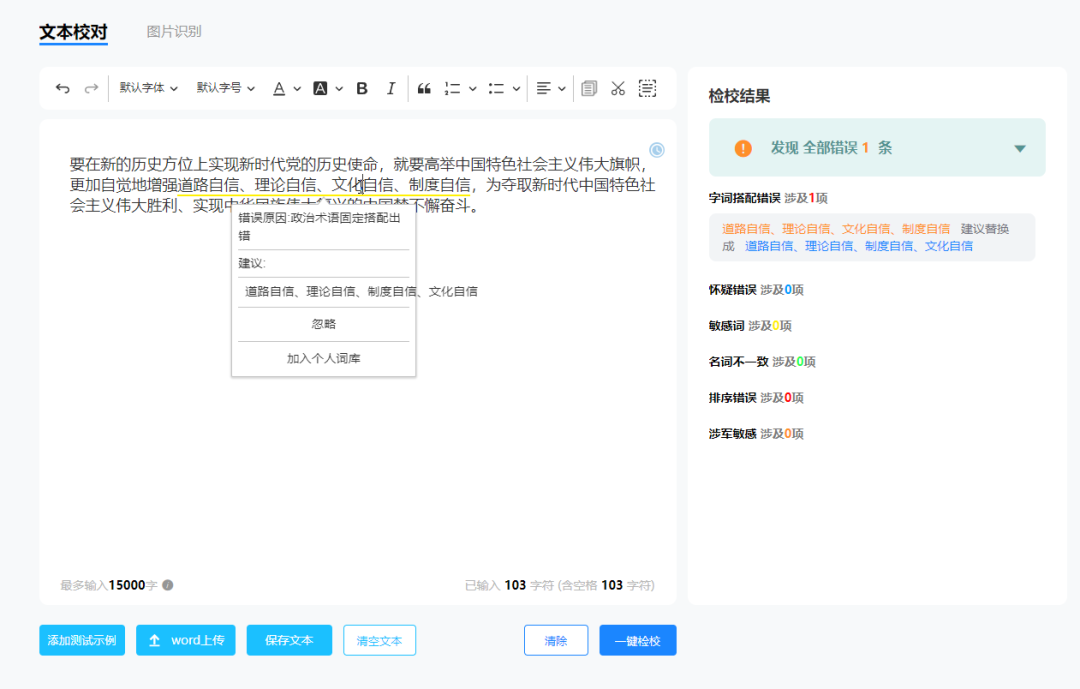Switch to the 图片识别 tab
Screen dimensions: 1080x689
[x=176, y=31]
